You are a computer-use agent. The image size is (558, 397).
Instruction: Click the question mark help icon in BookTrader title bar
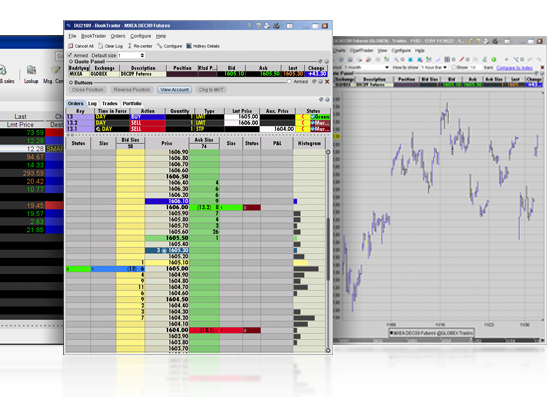[258, 26]
